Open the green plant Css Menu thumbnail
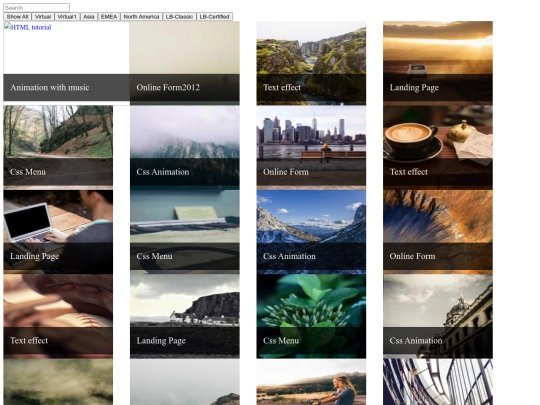Screen dimensions: 540x405 pos(311,316)
